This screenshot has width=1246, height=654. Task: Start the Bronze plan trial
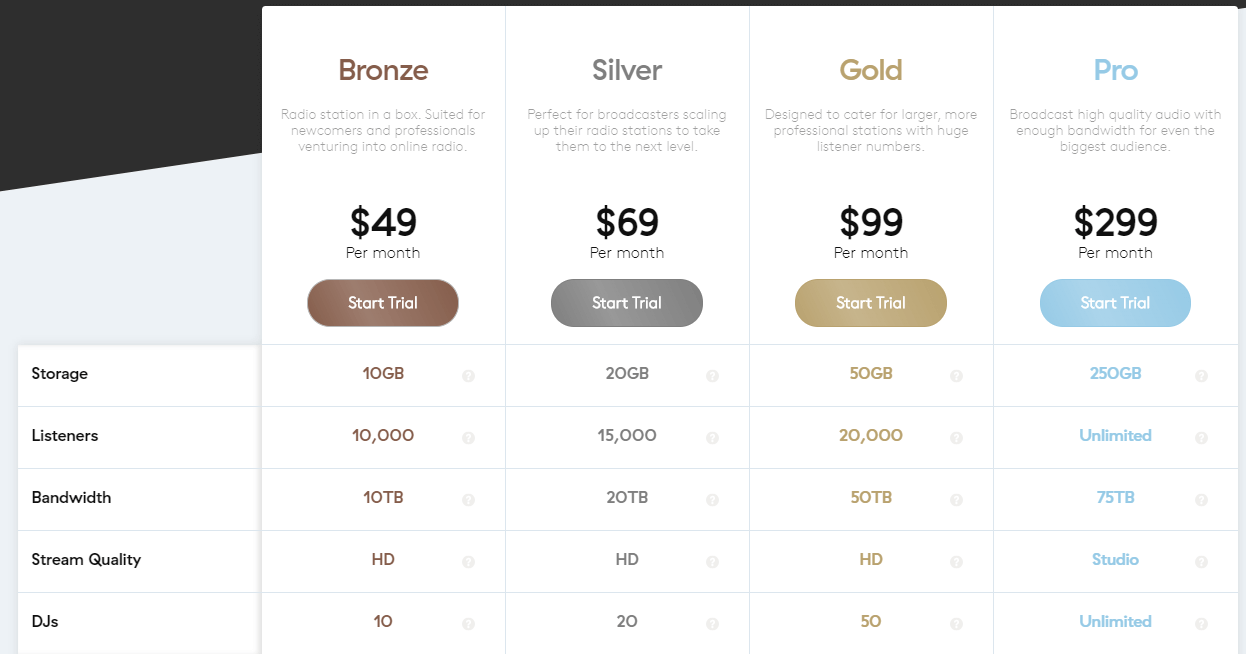click(x=383, y=303)
